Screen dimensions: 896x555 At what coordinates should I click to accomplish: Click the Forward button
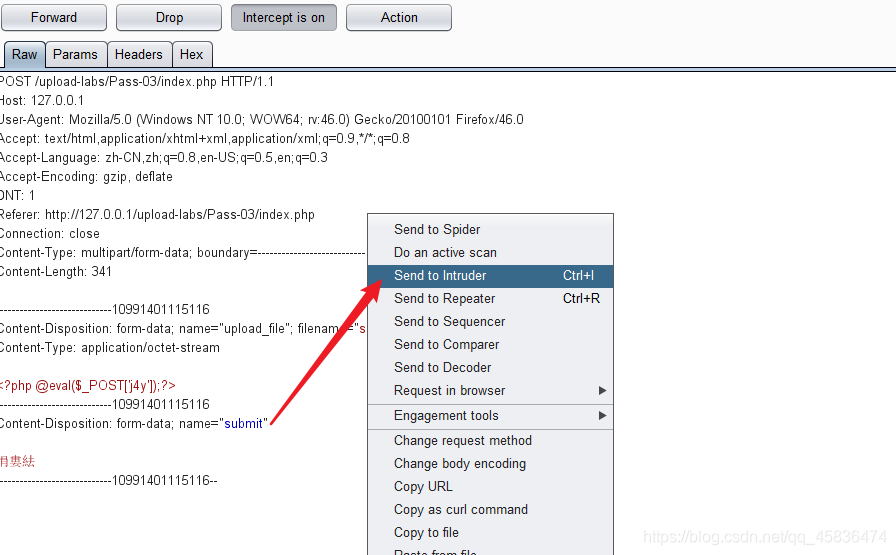tap(54, 18)
